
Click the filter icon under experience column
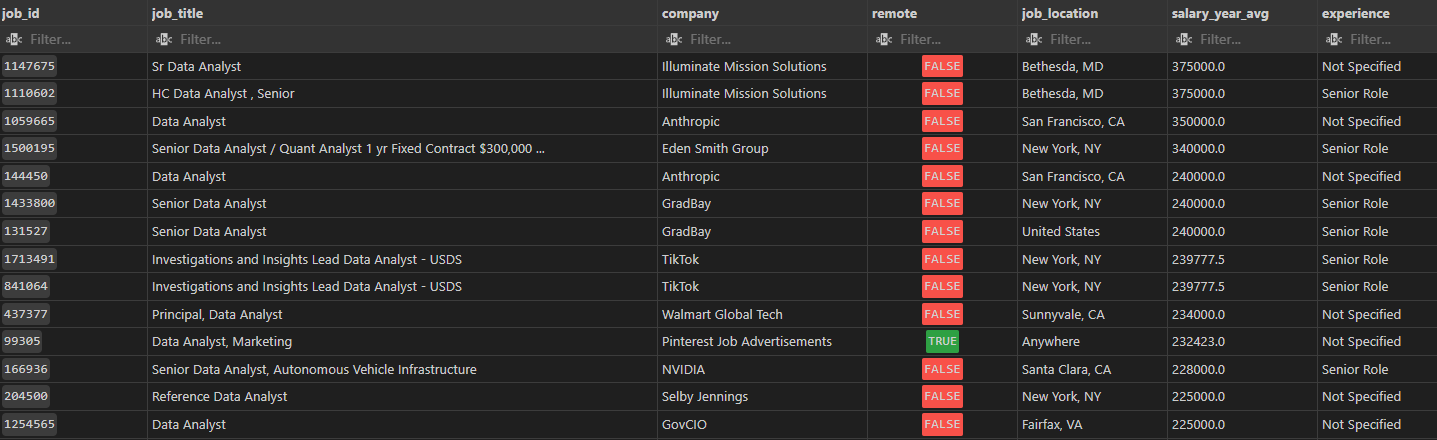point(1334,40)
